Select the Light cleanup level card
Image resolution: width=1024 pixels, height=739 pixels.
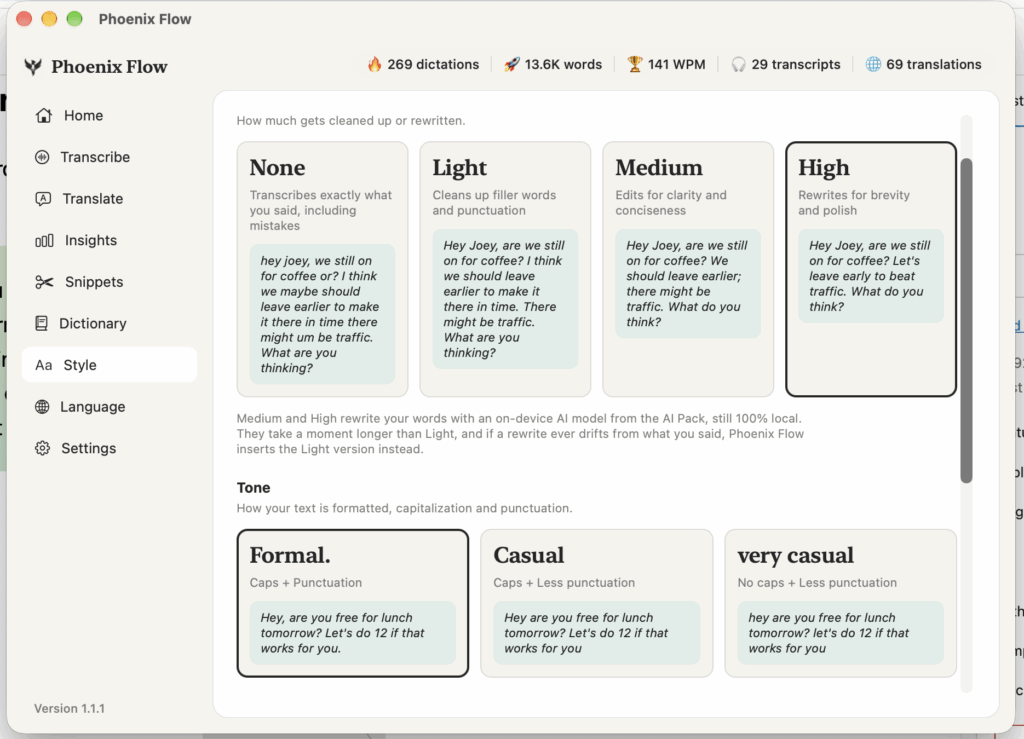[x=505, y=269]
